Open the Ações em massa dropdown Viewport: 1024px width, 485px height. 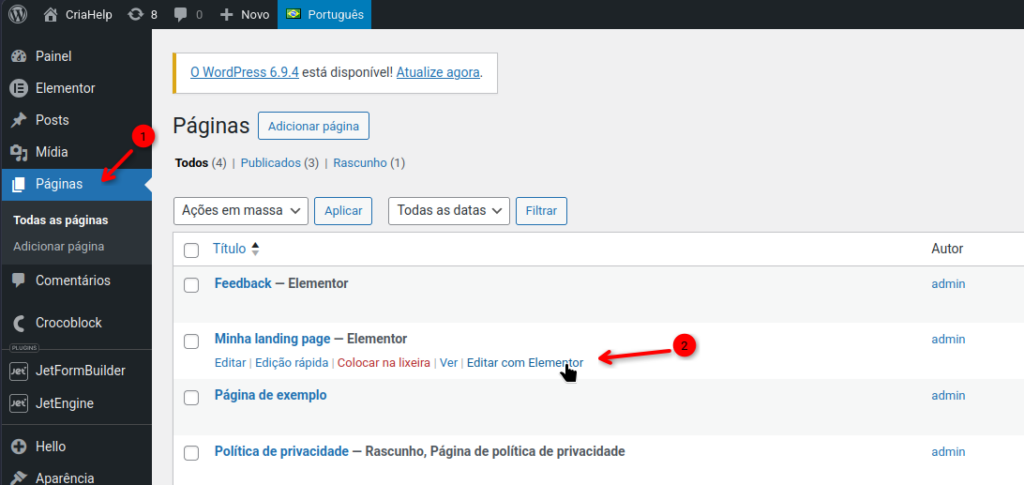pyautogui.click(x=240, y=210)
